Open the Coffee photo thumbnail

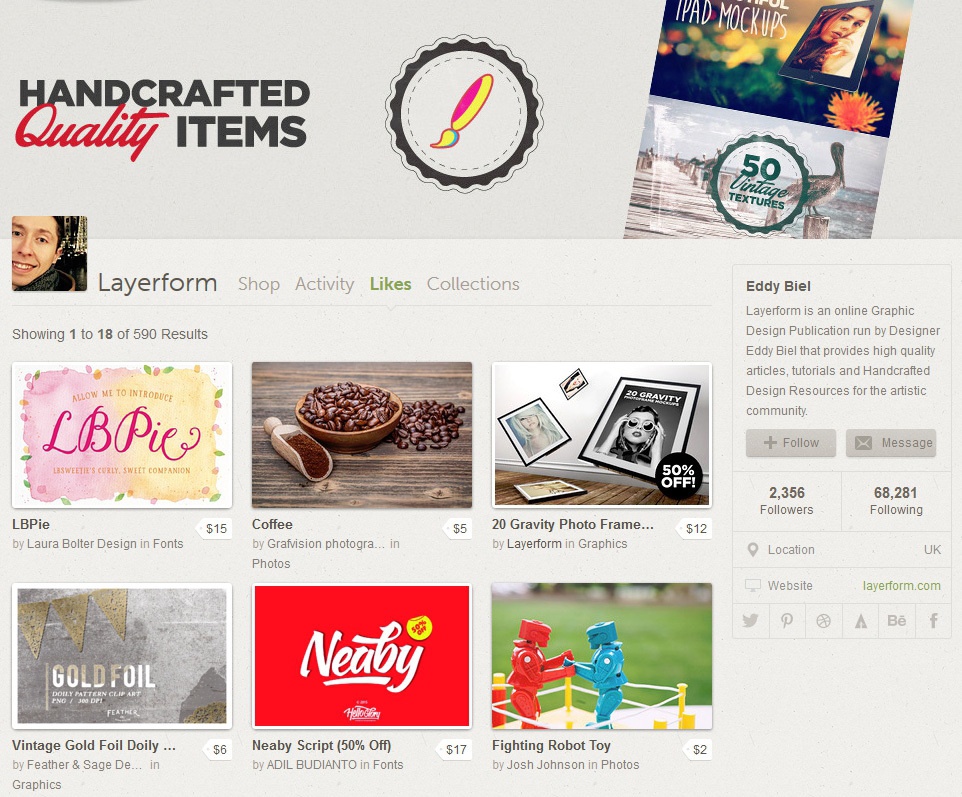(x=362, y=435)
